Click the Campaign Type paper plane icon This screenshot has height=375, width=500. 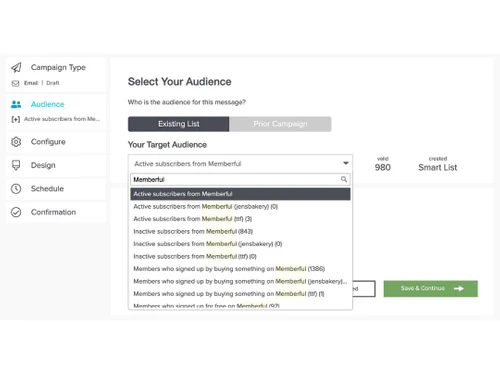point(16,68)
